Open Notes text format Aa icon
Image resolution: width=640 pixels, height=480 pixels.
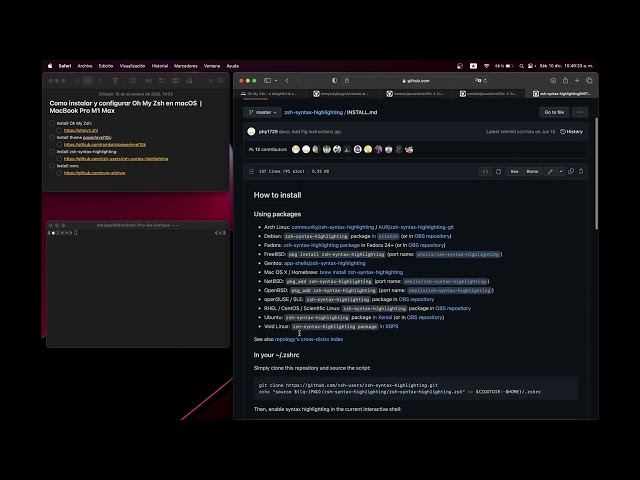click(x=149, y=80)
